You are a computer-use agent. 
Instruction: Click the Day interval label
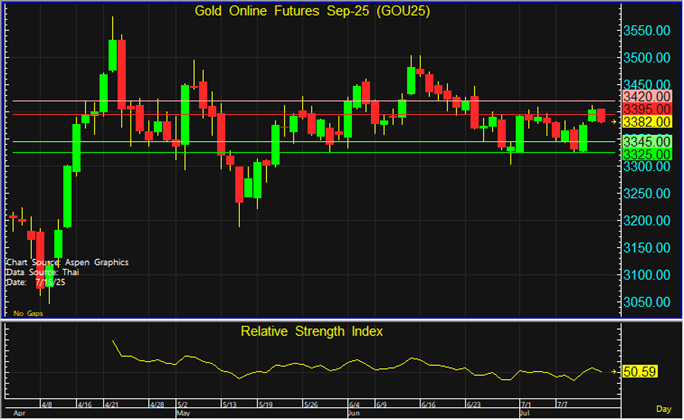point(664,410)
